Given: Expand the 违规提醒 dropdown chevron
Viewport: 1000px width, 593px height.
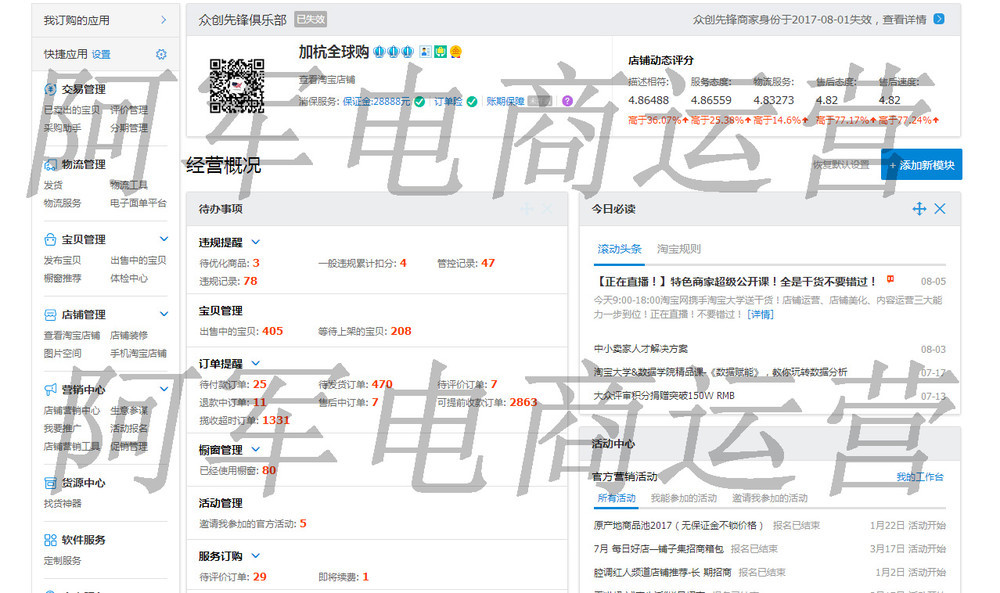Looking at the screenshot, I should [x=256, y=242].
